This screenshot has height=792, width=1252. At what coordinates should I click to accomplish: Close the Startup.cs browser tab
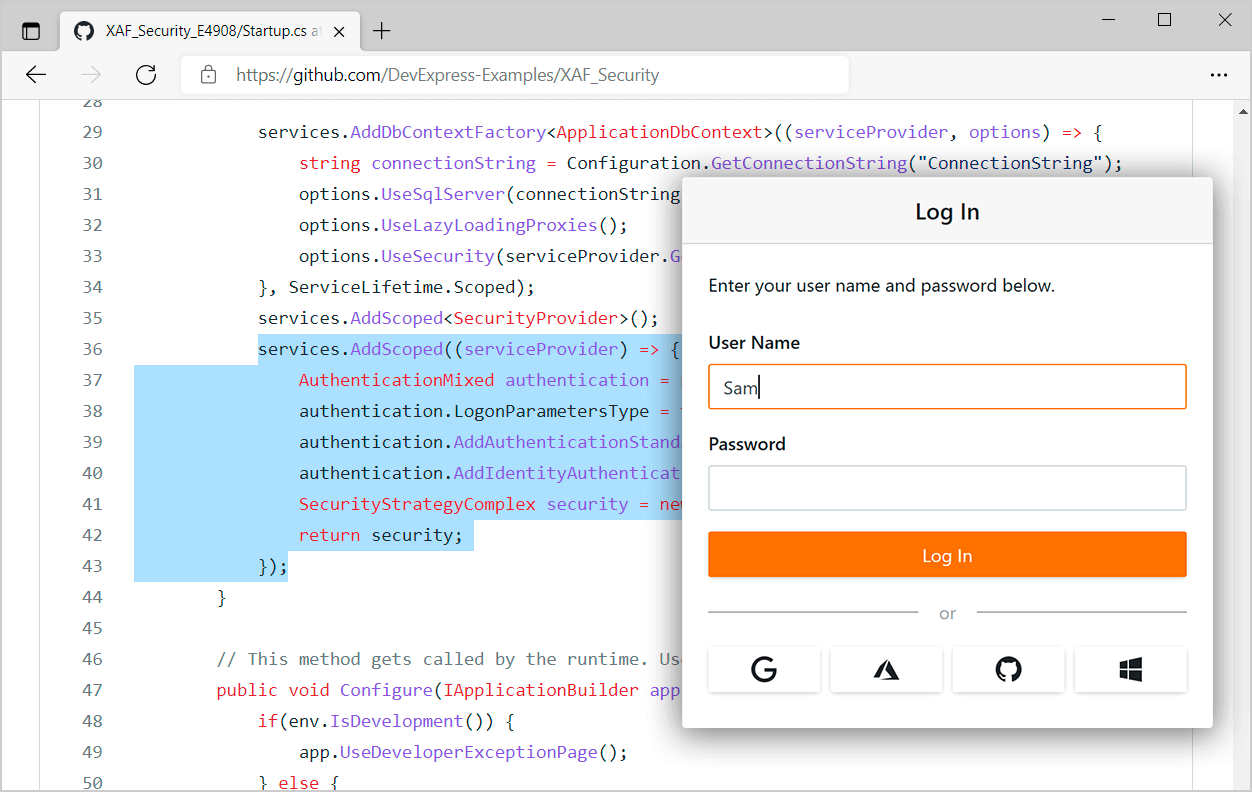point(338,30)
